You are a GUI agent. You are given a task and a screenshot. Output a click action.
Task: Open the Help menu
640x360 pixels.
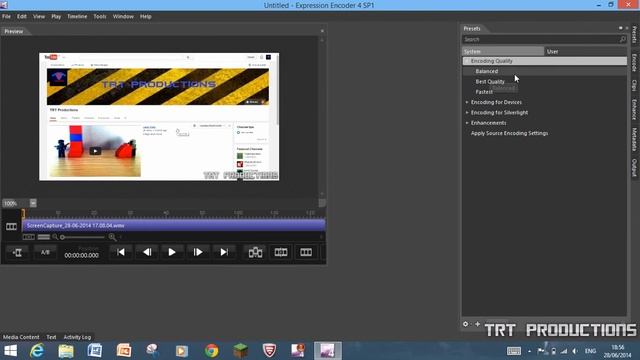click(x=146, y=17)
